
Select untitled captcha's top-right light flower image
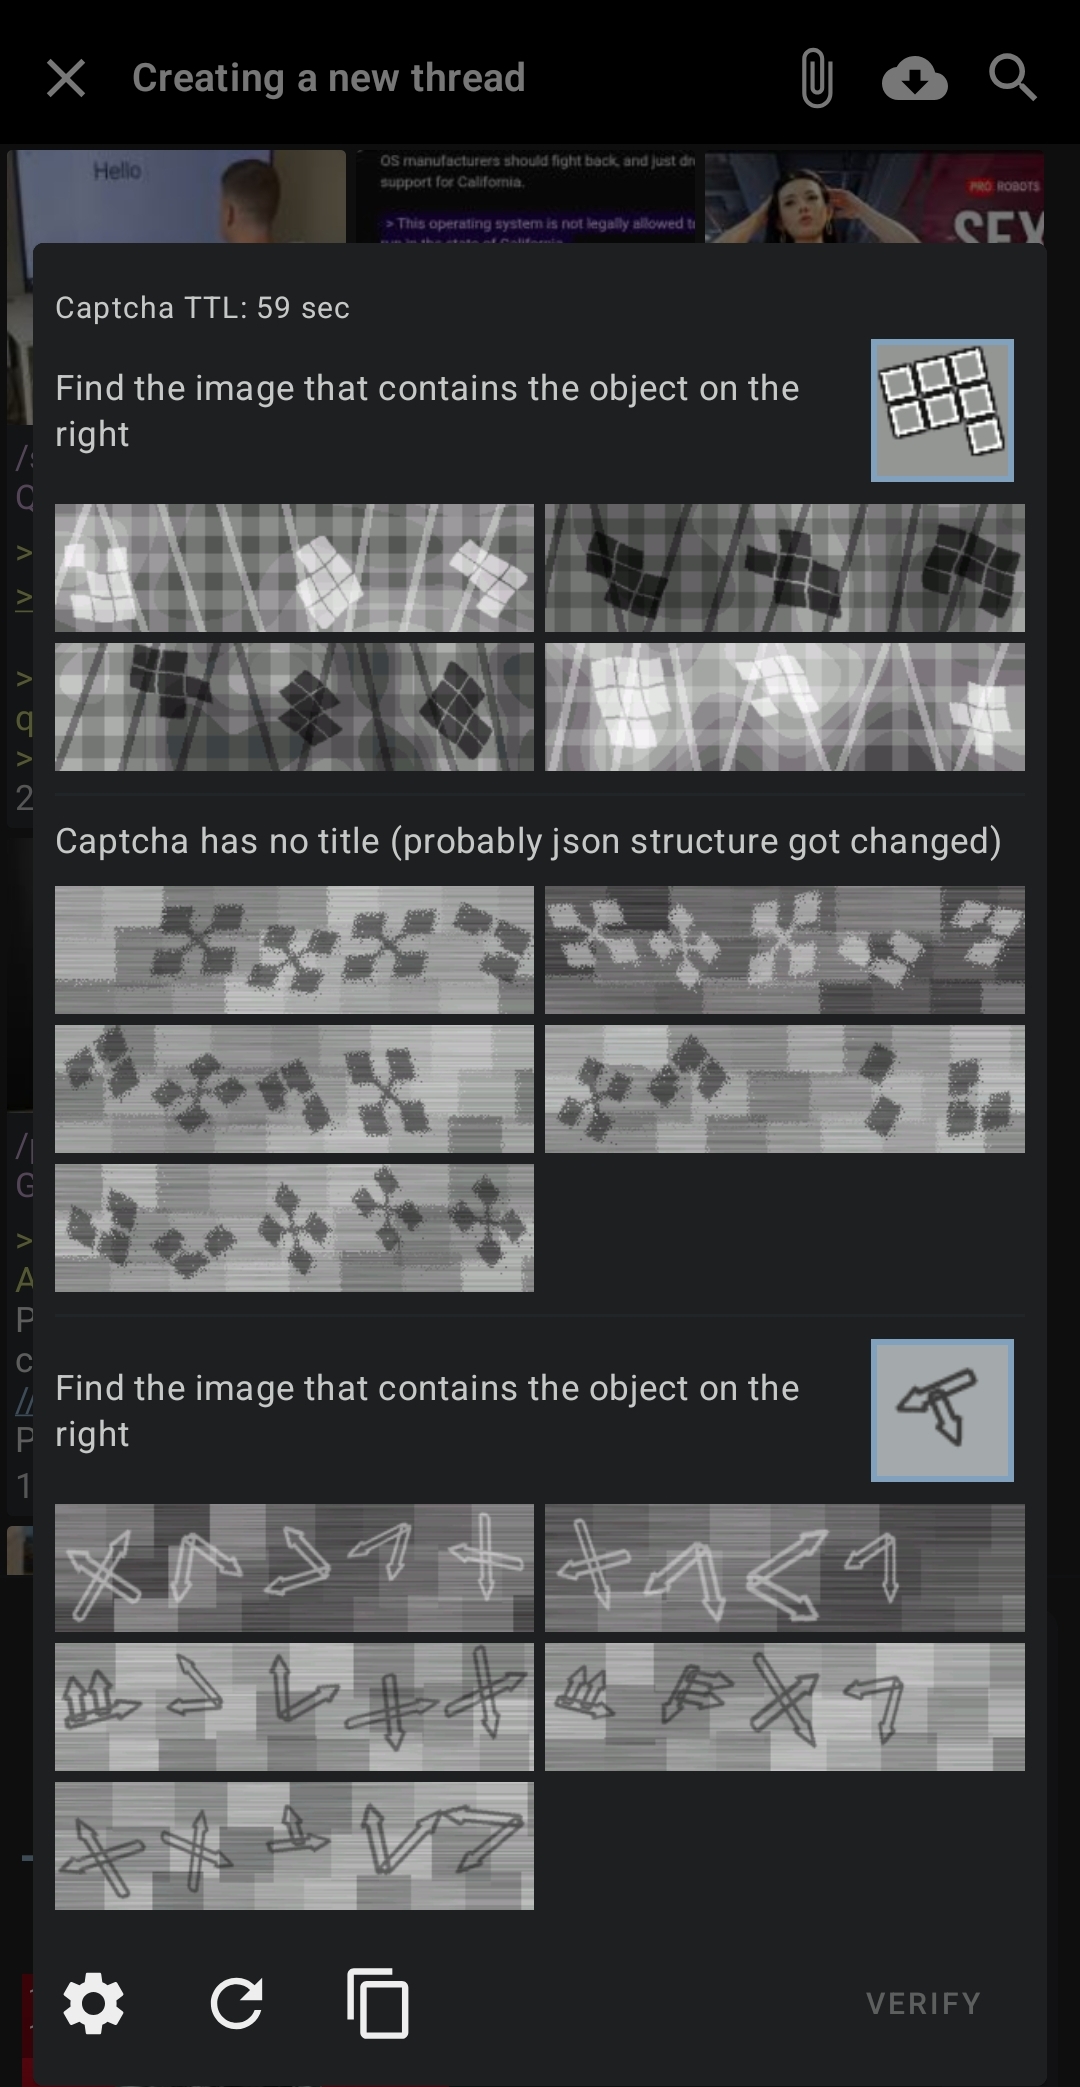(785, 950)
